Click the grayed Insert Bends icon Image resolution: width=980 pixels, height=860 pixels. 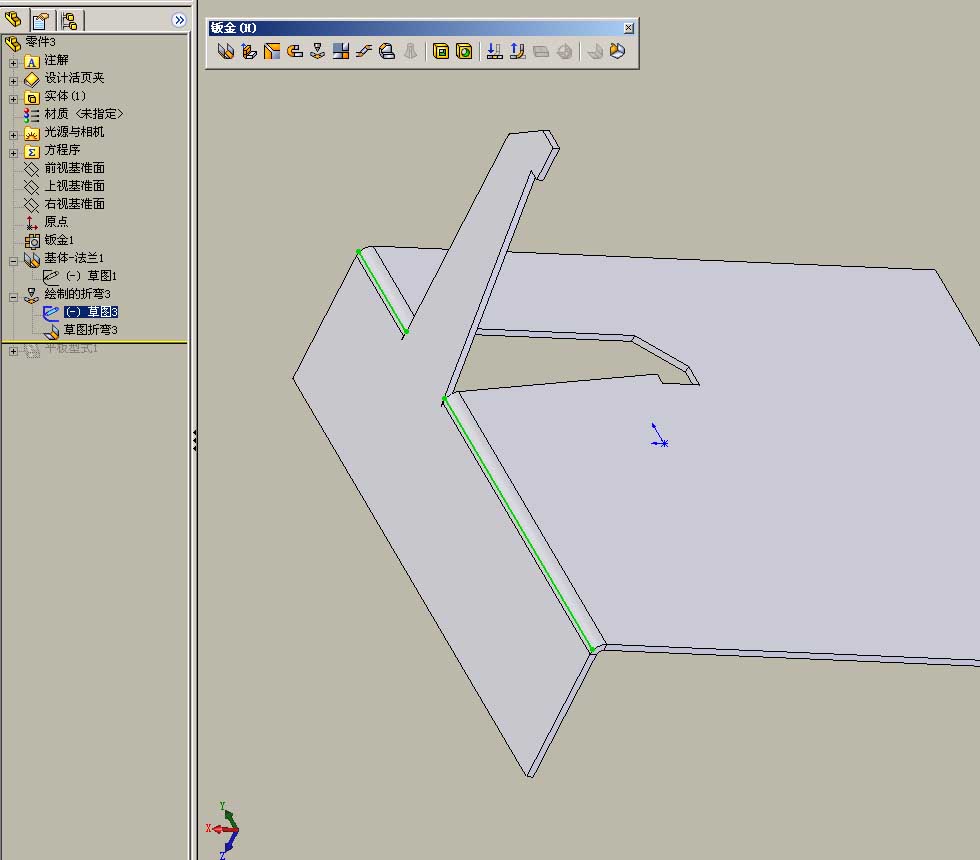point(594,51)
